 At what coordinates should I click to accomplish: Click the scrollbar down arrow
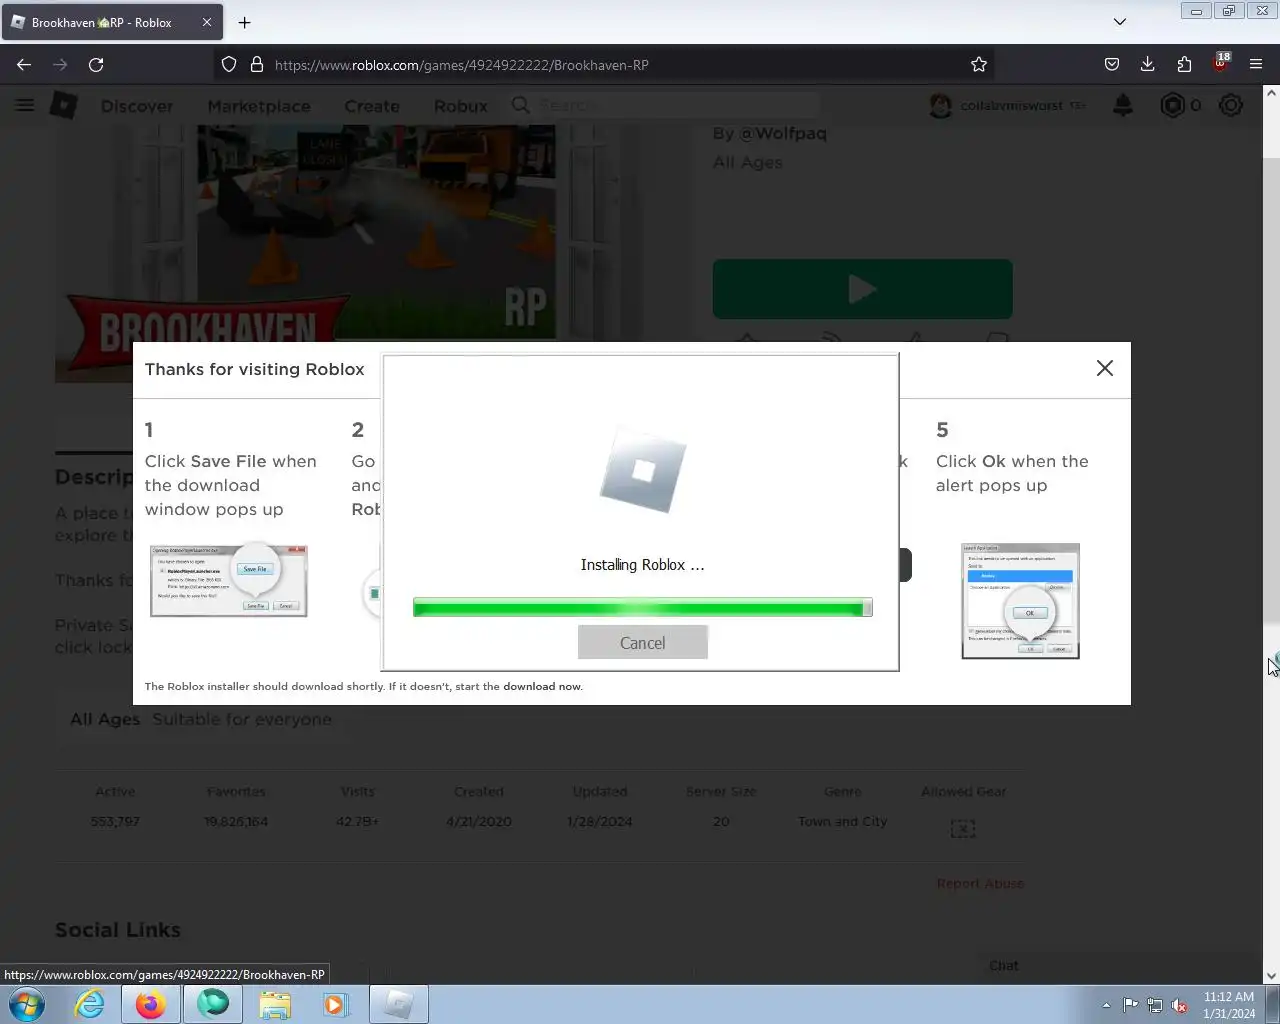tap(1271, 976)
